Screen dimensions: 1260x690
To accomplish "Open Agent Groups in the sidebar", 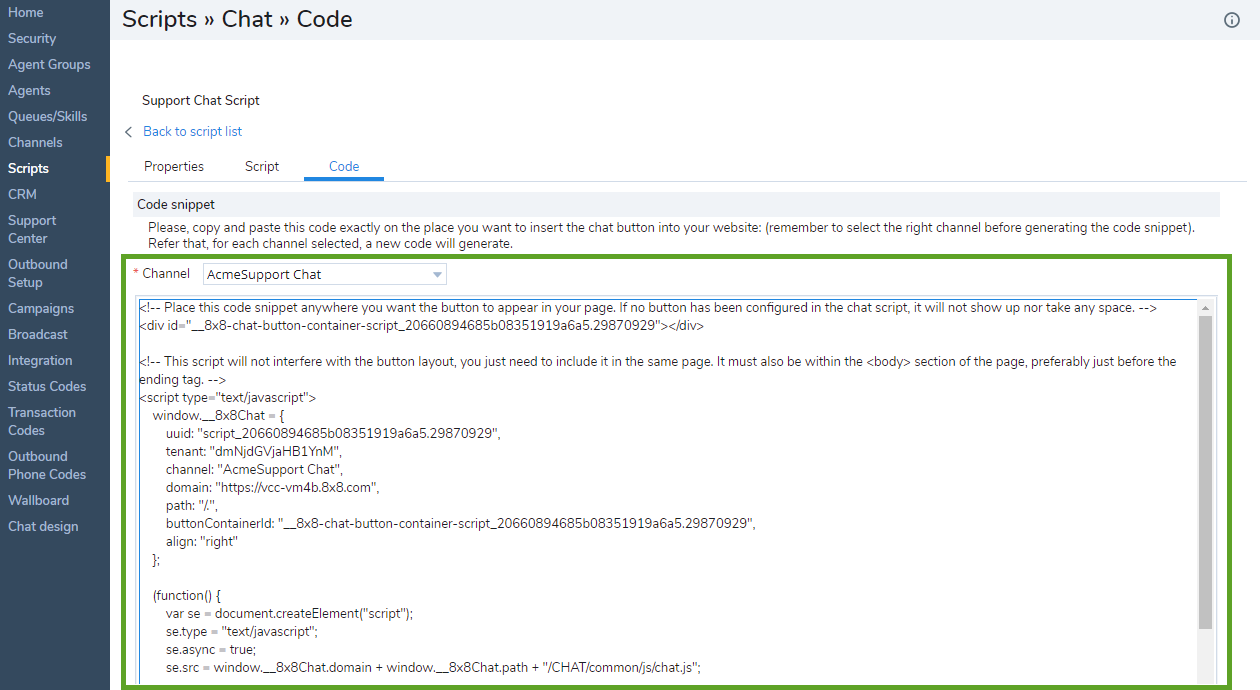I will pyautogui.click(x=49, y=64).
